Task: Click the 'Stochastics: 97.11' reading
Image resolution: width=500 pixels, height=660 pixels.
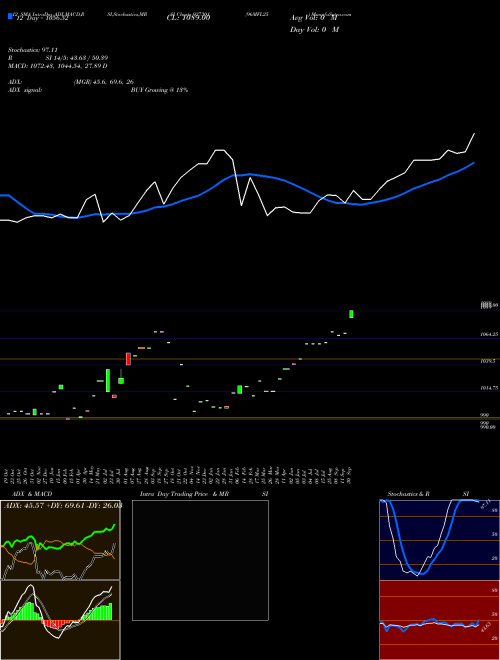Action: click(x=32, y=50)
